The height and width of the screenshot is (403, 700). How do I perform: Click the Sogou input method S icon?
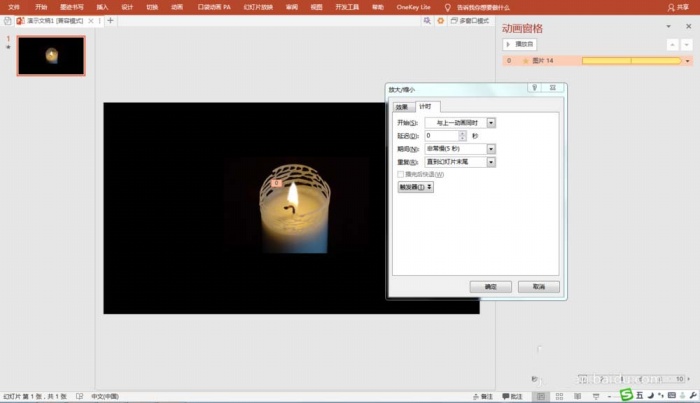625,393
